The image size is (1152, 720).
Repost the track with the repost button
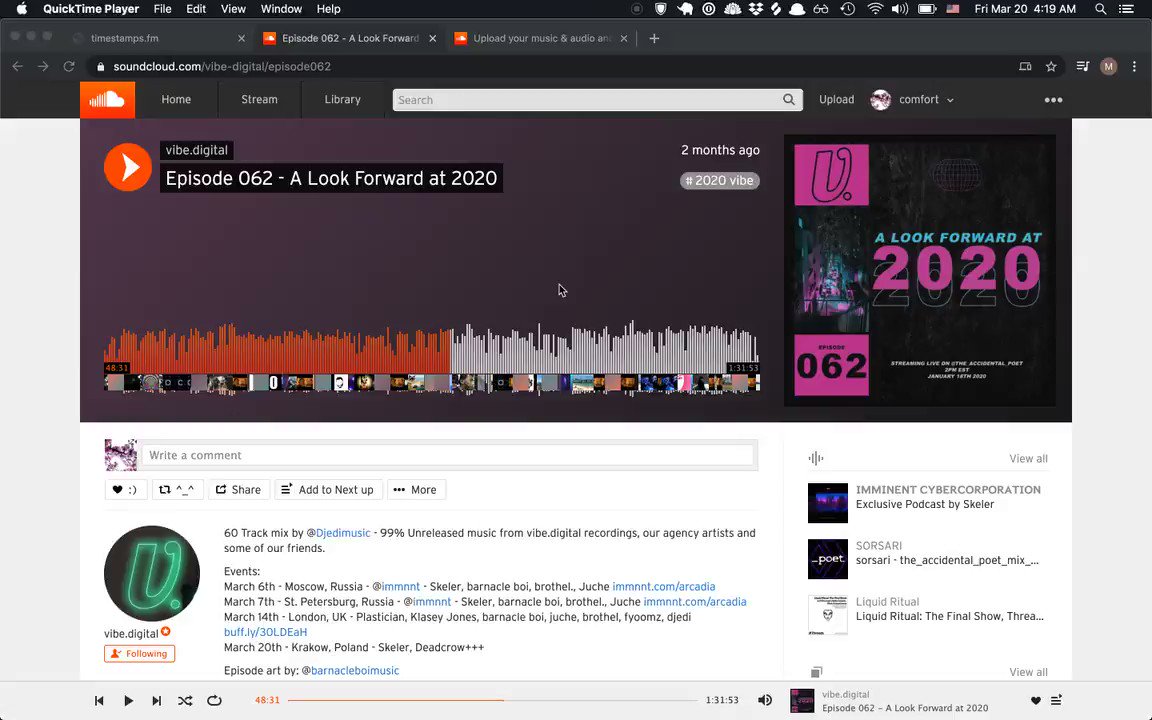pos(176,489)
